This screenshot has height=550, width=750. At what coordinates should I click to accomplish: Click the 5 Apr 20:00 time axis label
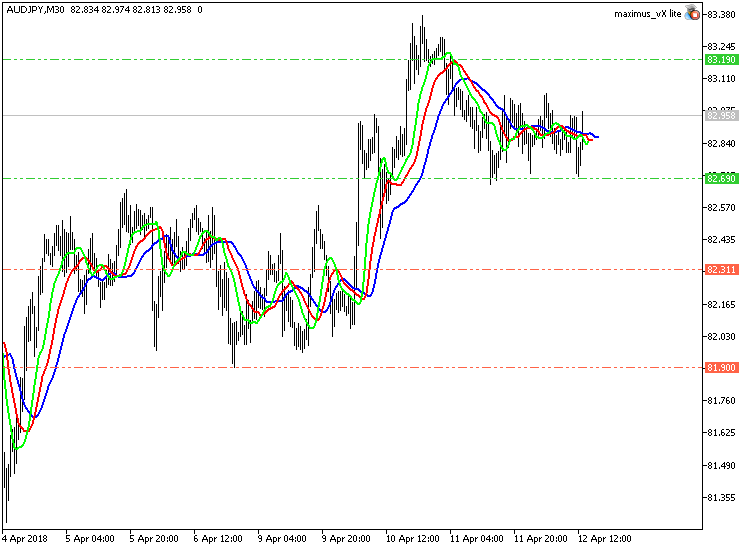154,539
